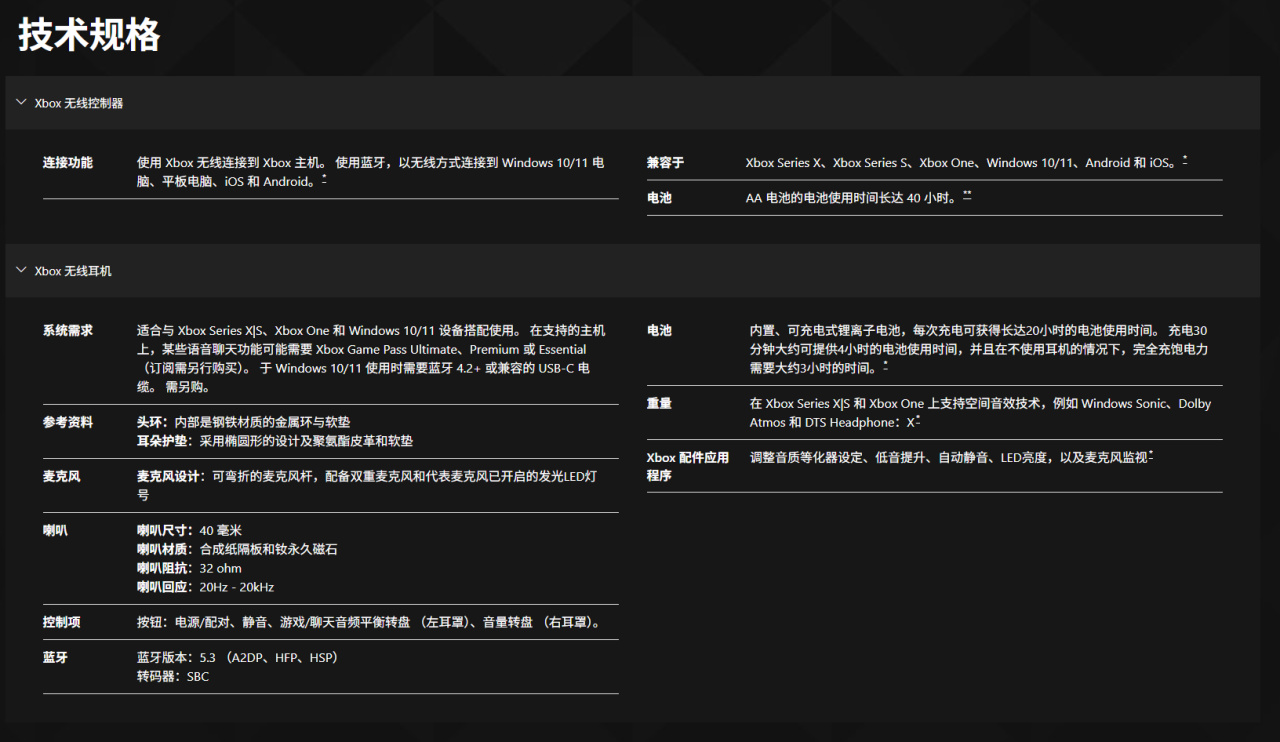Click the '系统需求' label
Viewport: 1280px width, 742px height.
[68, 331]
